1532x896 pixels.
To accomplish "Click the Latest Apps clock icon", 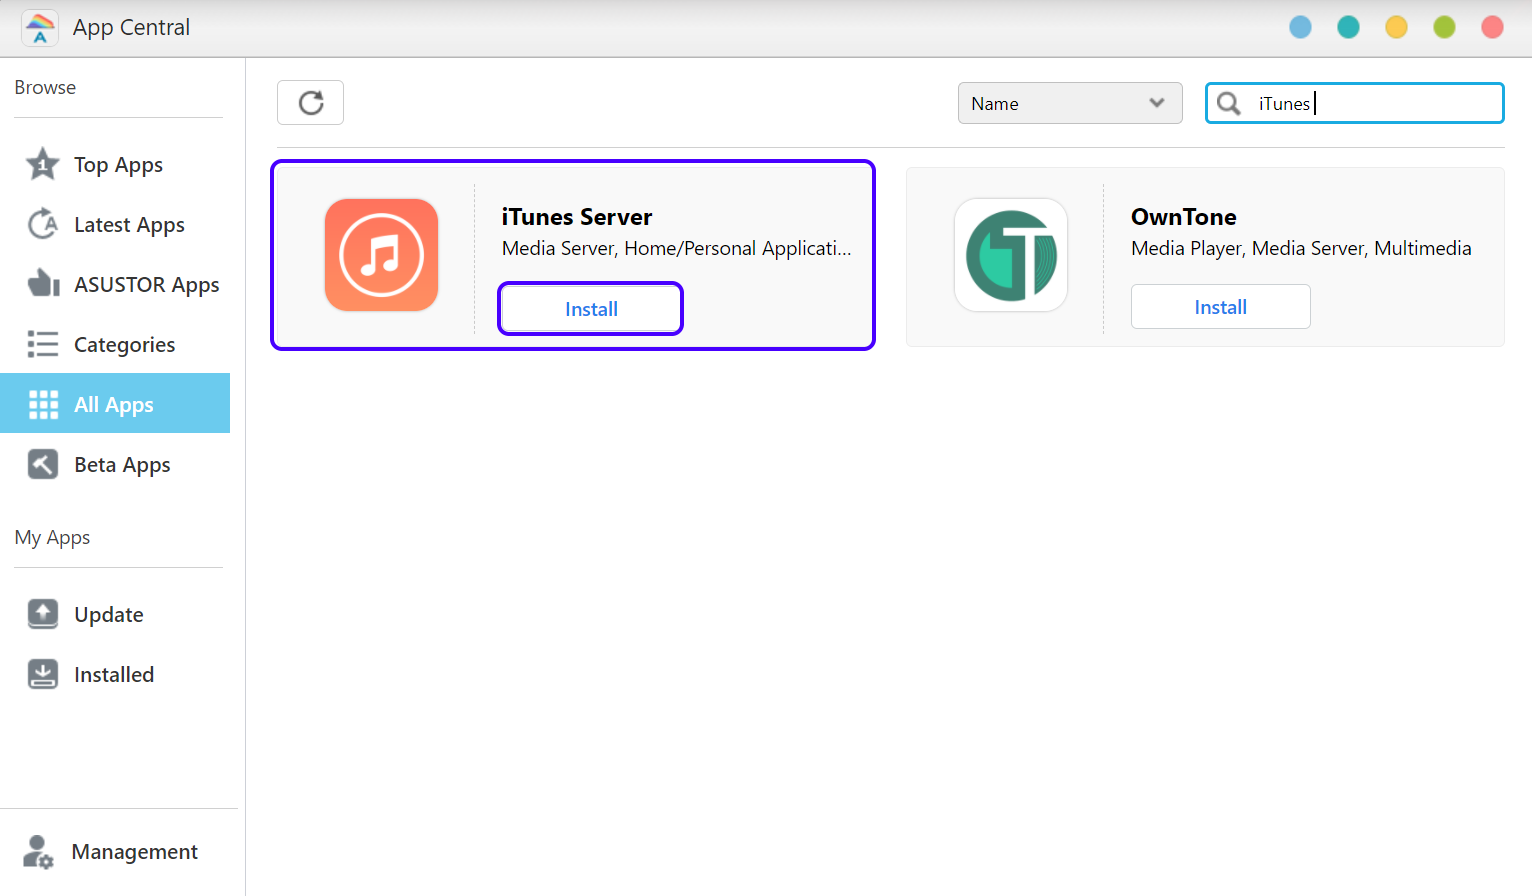I will coord(43,224).
